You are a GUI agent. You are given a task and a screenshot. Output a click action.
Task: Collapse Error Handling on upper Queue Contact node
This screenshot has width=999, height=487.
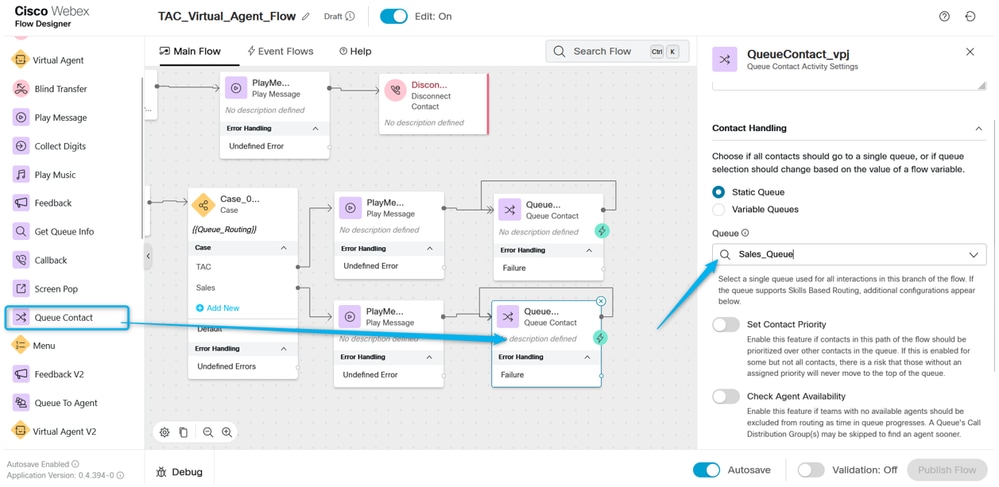tap(589, 251)
